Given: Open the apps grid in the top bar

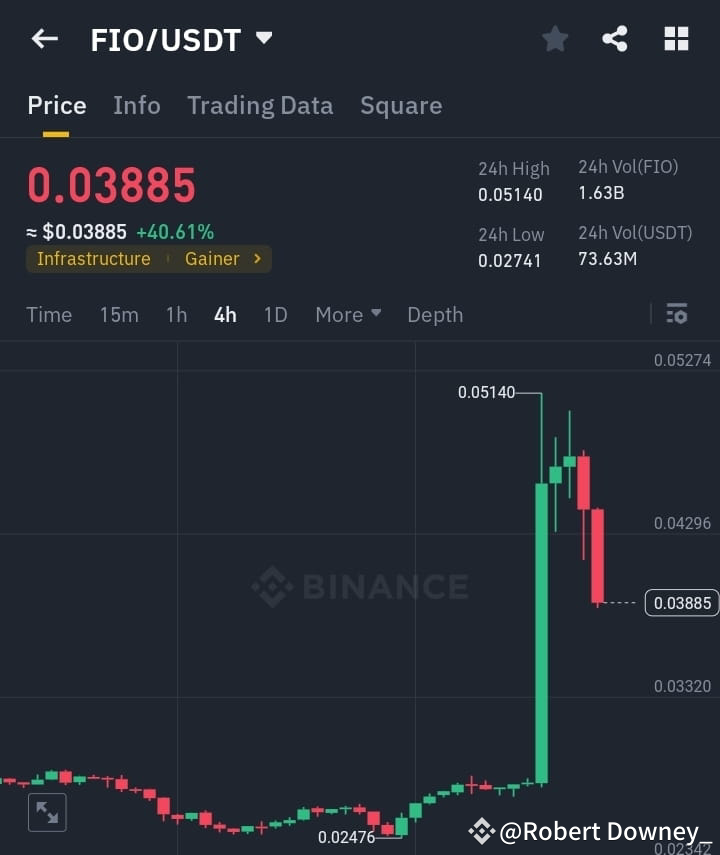Looking at the screenshot, I should (x=676, y=38).
